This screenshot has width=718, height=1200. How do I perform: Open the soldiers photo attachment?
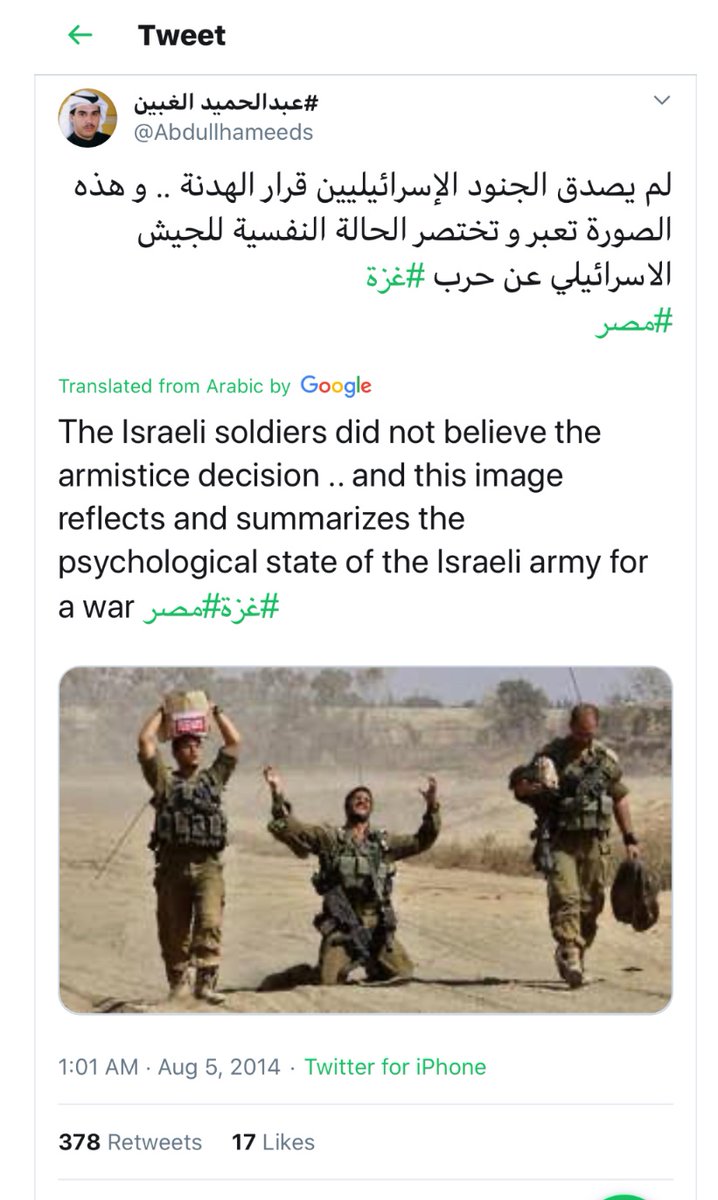[x=365, y=840]
